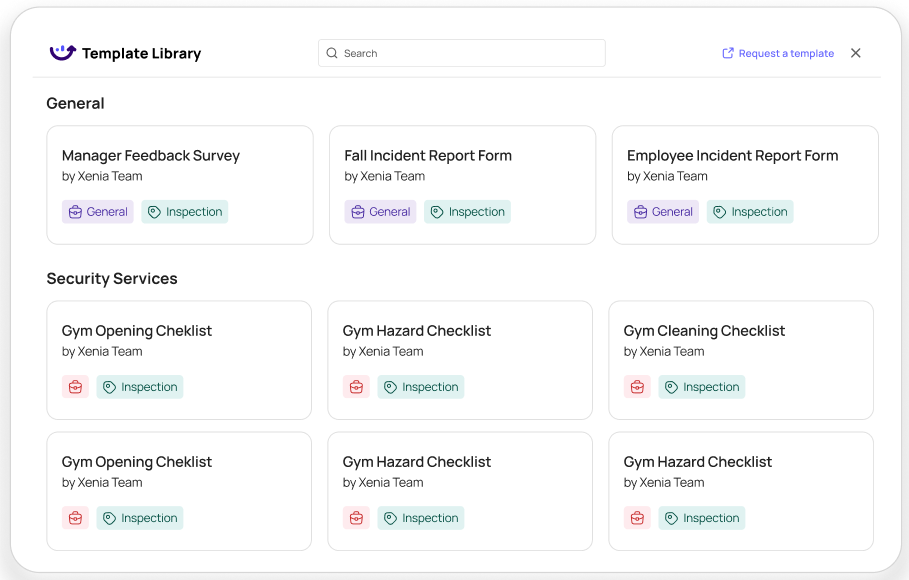Viewport: 909px width, 580px height.
Task: Click the red briefcase icon on Gym Cleaning Checklist
Action: pyautogui.click(x=637, y=387)
